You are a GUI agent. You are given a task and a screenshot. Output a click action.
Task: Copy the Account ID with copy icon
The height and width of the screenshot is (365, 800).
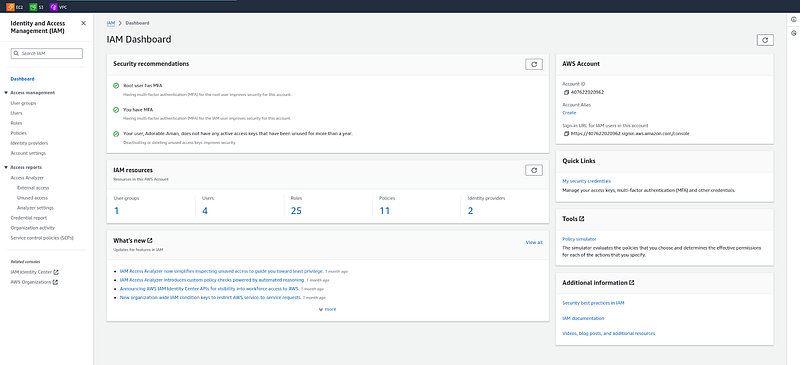click(x=566, y=92)
